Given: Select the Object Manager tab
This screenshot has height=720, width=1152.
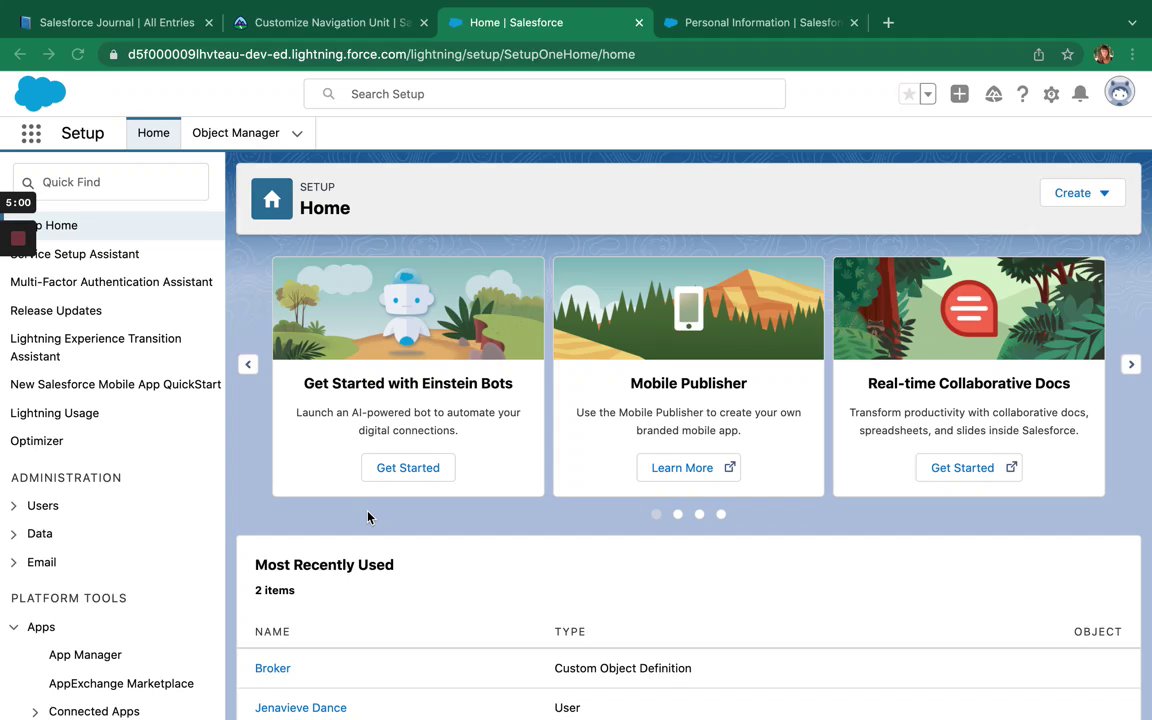Looking at the screenshot, I should pos(235,133).
